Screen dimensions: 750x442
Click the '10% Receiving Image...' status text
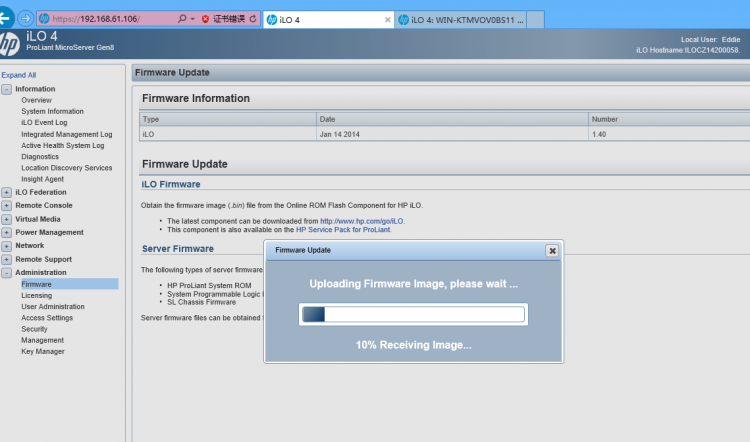413,345
